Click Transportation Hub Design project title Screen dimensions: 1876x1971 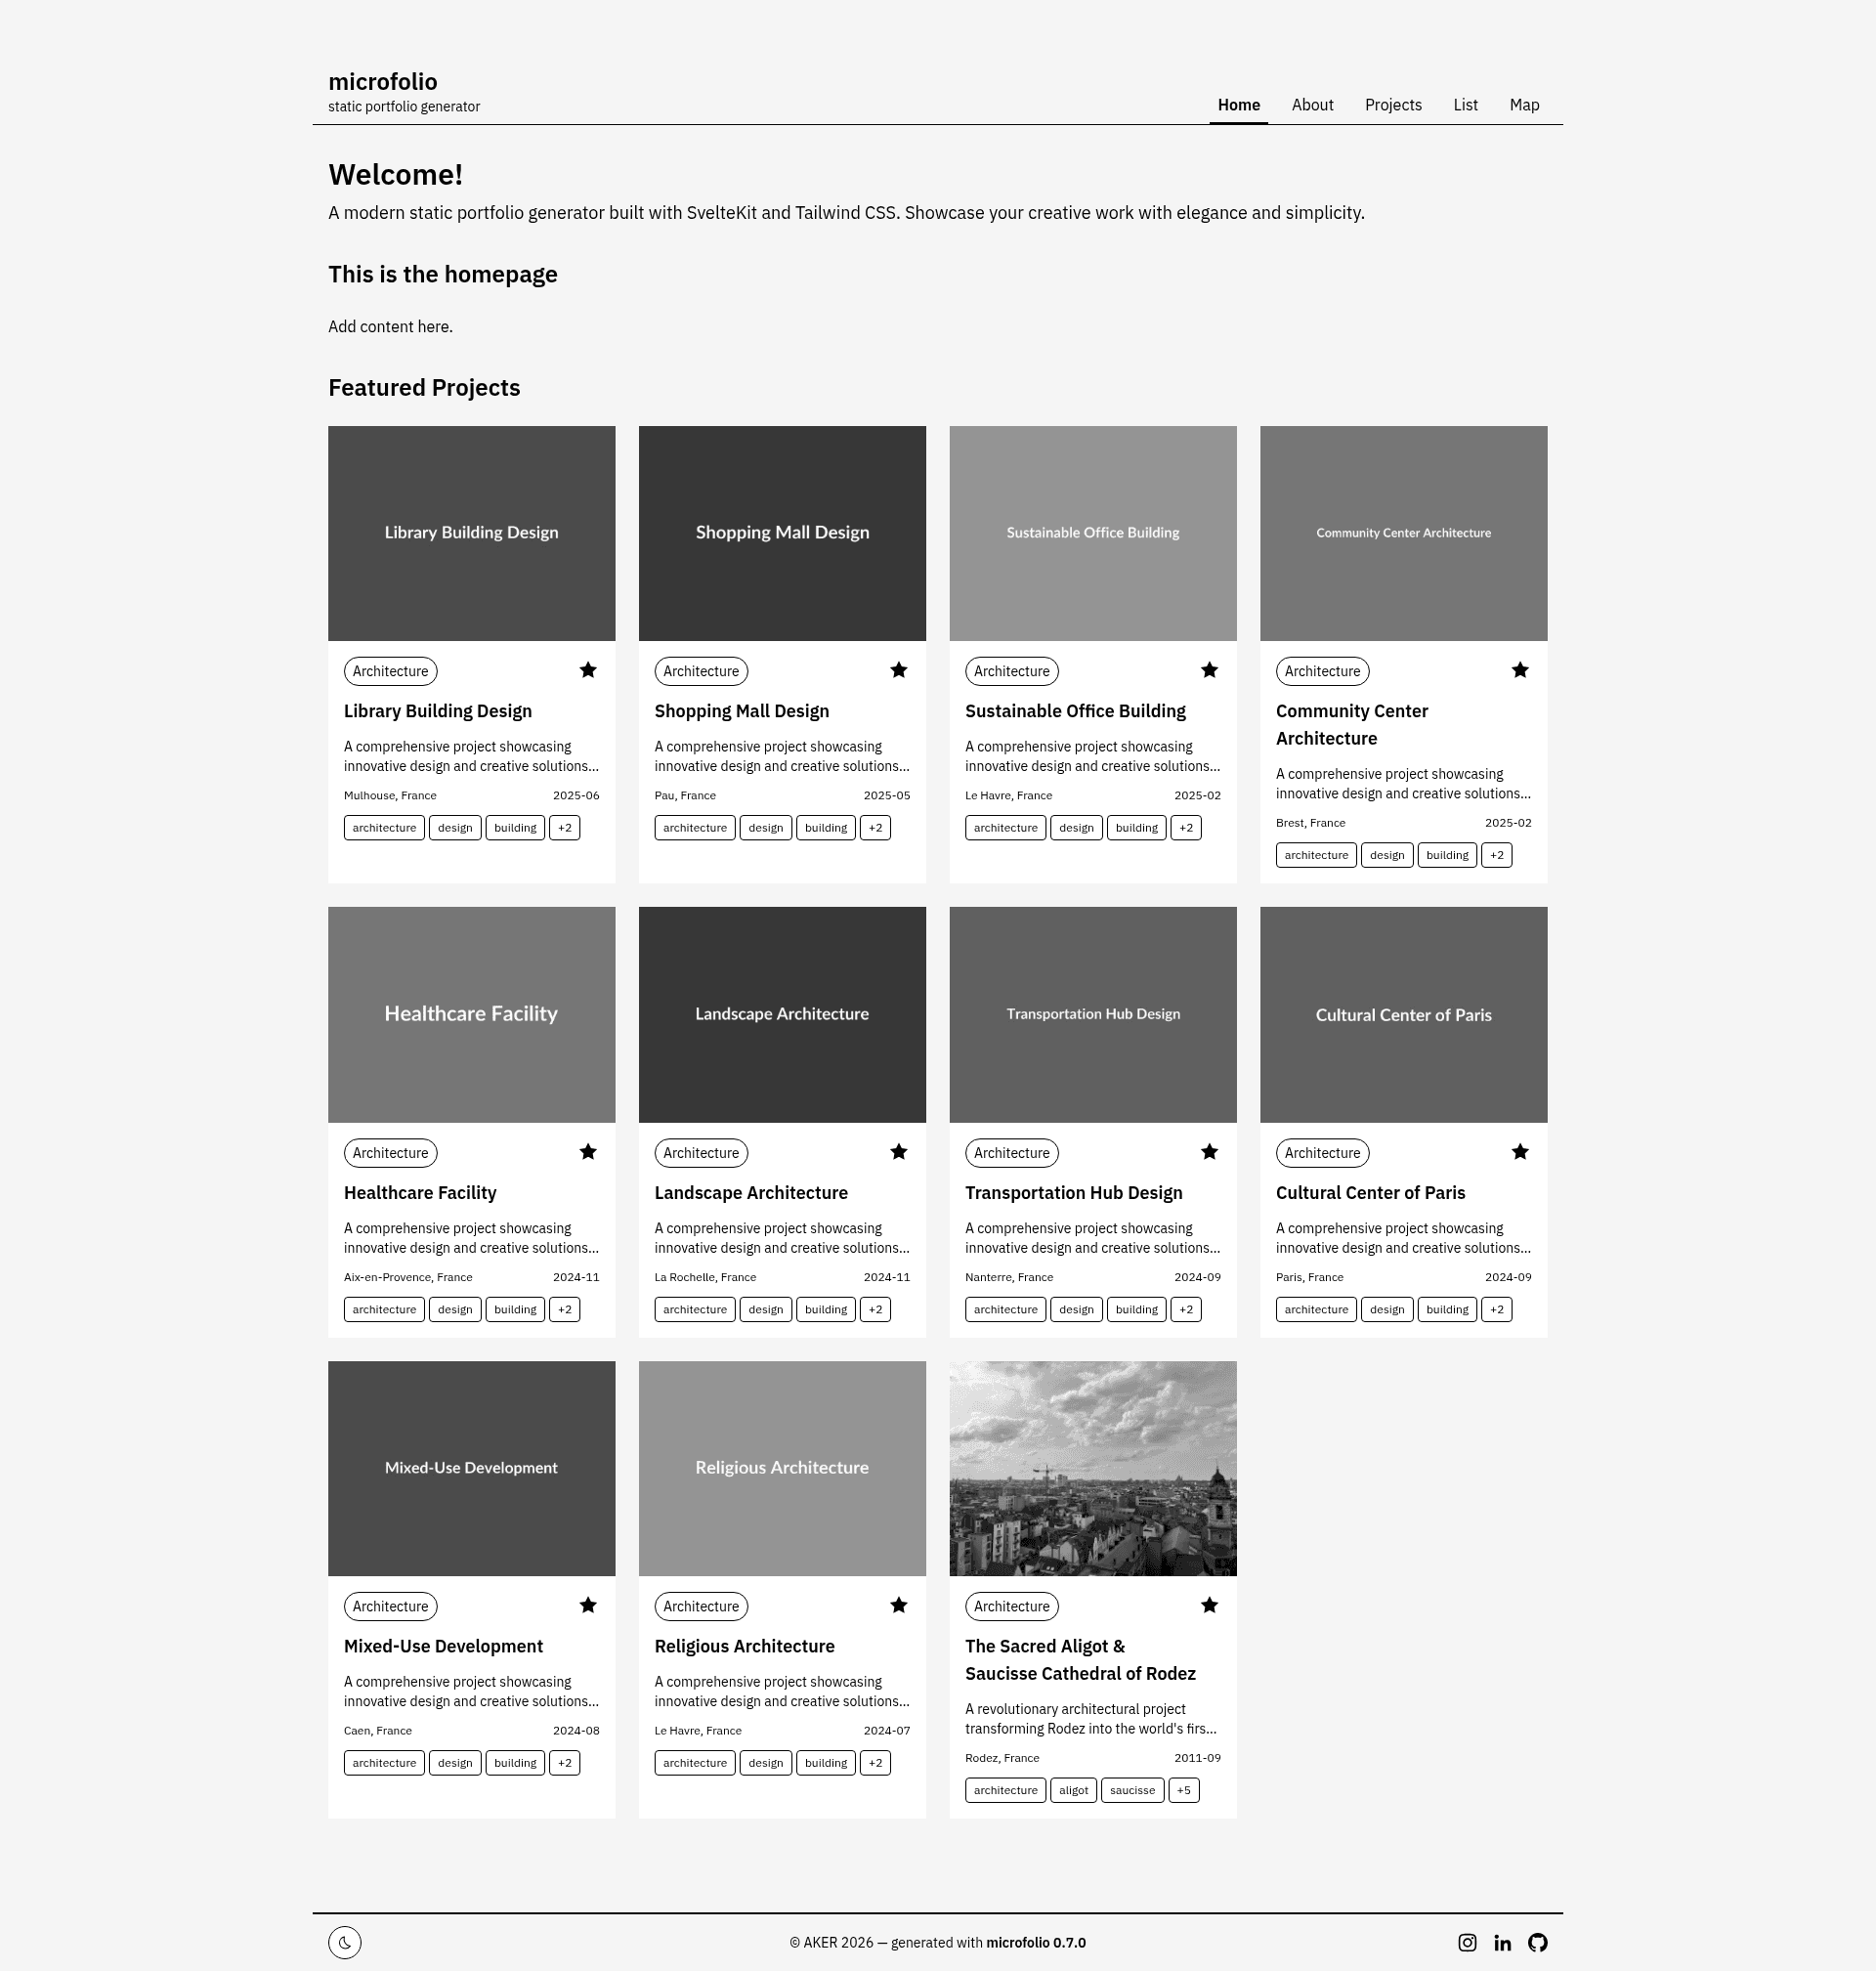pyautogui.click(x=1073, y=1193)
